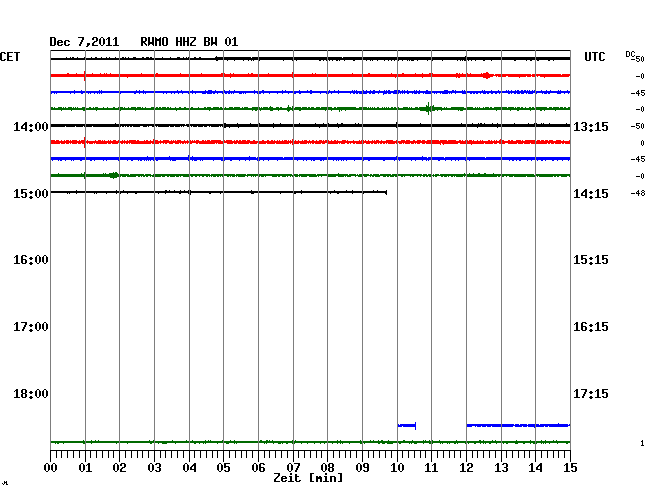The height and width of the screenshot is (494, 650).
Task: Click the station label "RWMO HHZ BW 01"
Action: pos(189,42)
